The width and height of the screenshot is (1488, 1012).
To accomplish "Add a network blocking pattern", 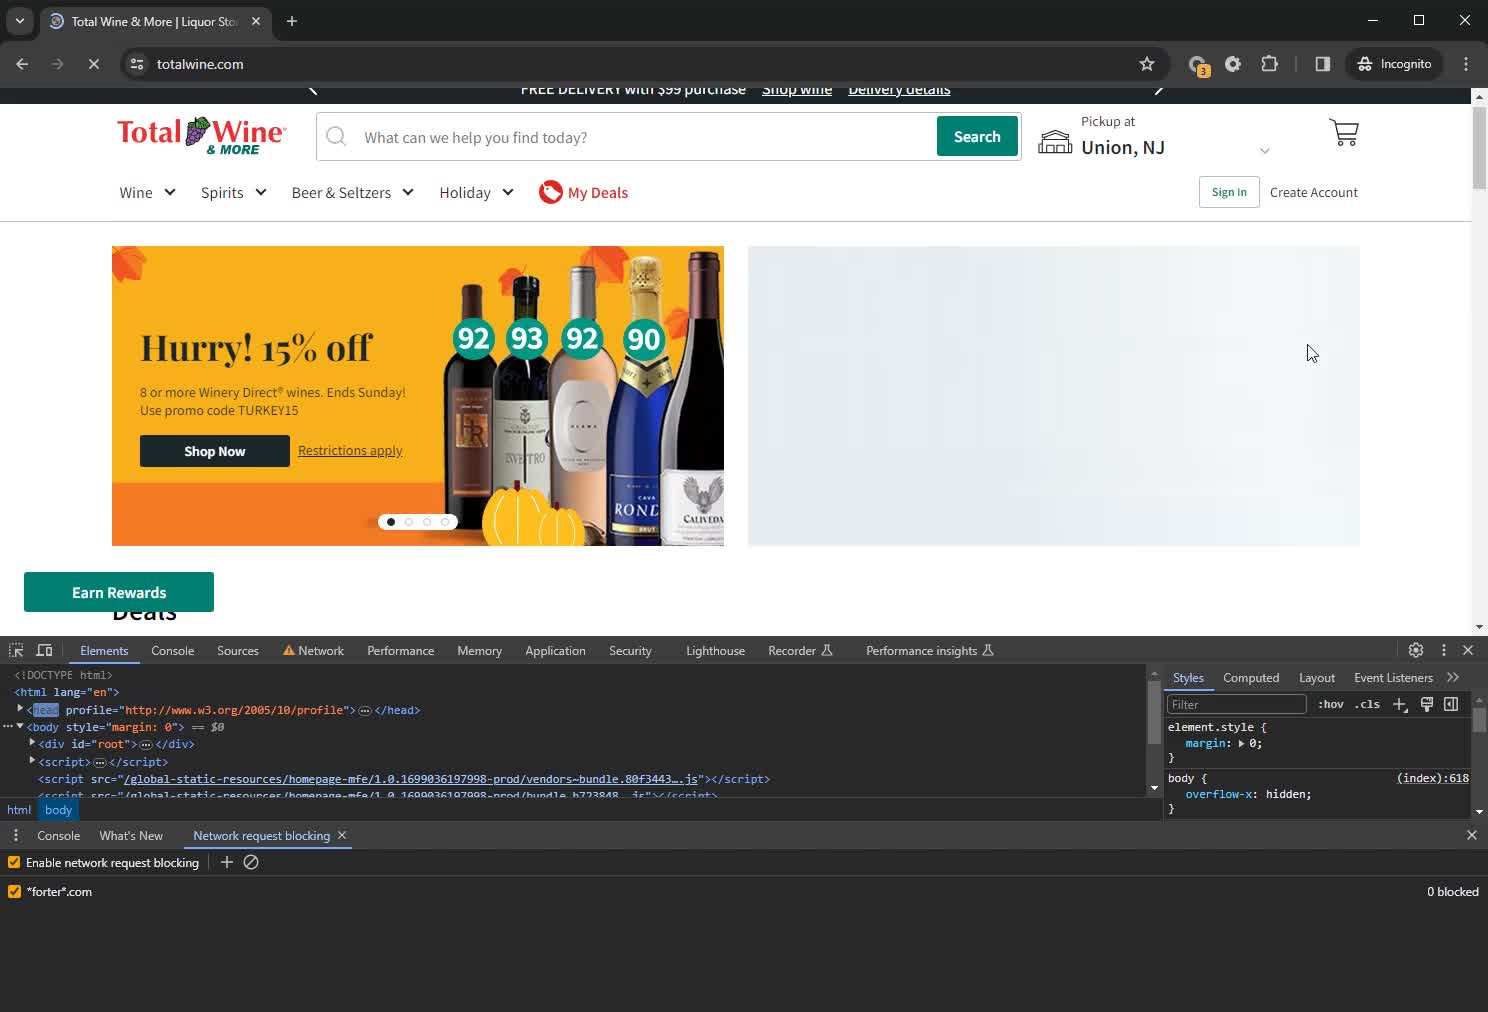I will coord(227,862).
